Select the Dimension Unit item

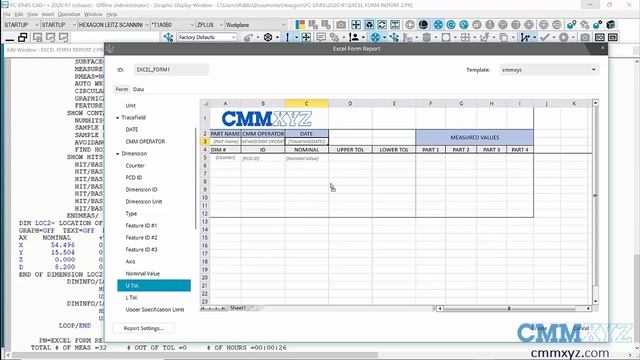click(144, 202)
